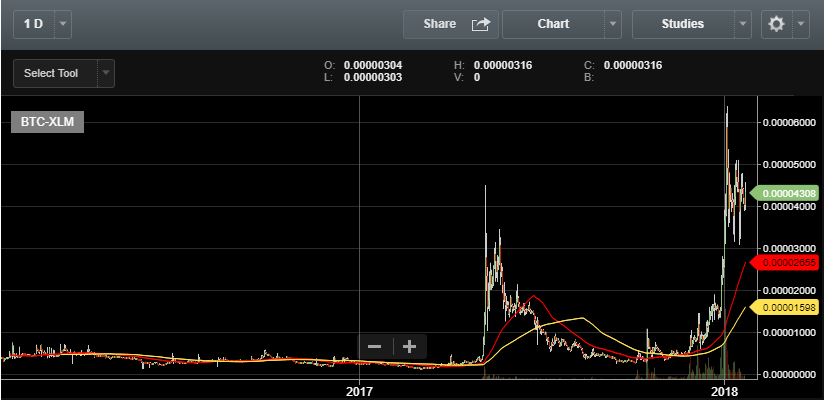Select the yellow 0.00001598 moving average tag
This screenshot has height=409, width=833.
click(784, 308)
